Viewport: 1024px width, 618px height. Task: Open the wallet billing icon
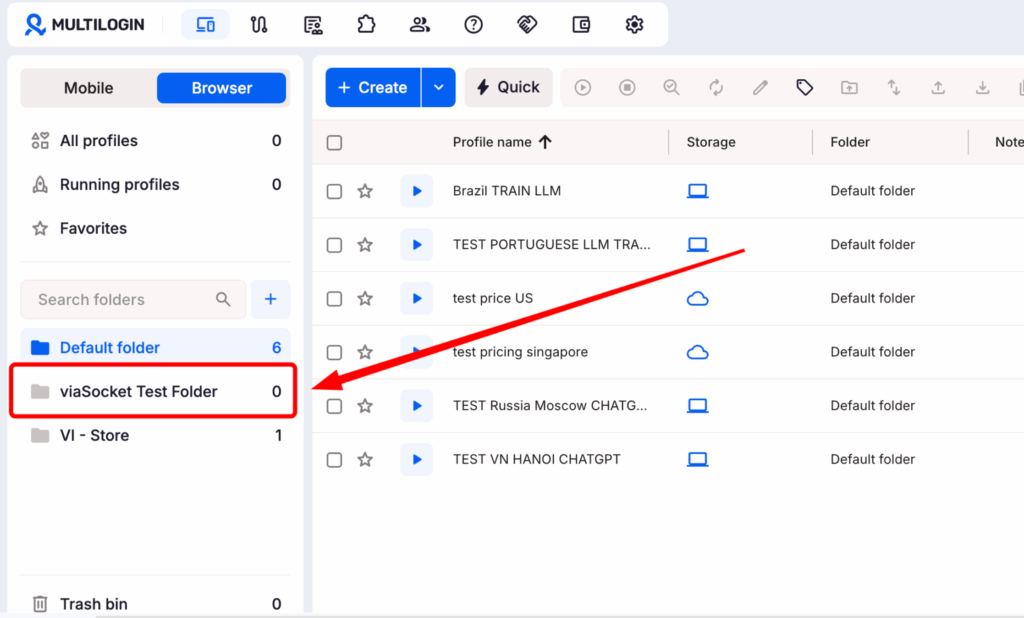coord(581,25)
